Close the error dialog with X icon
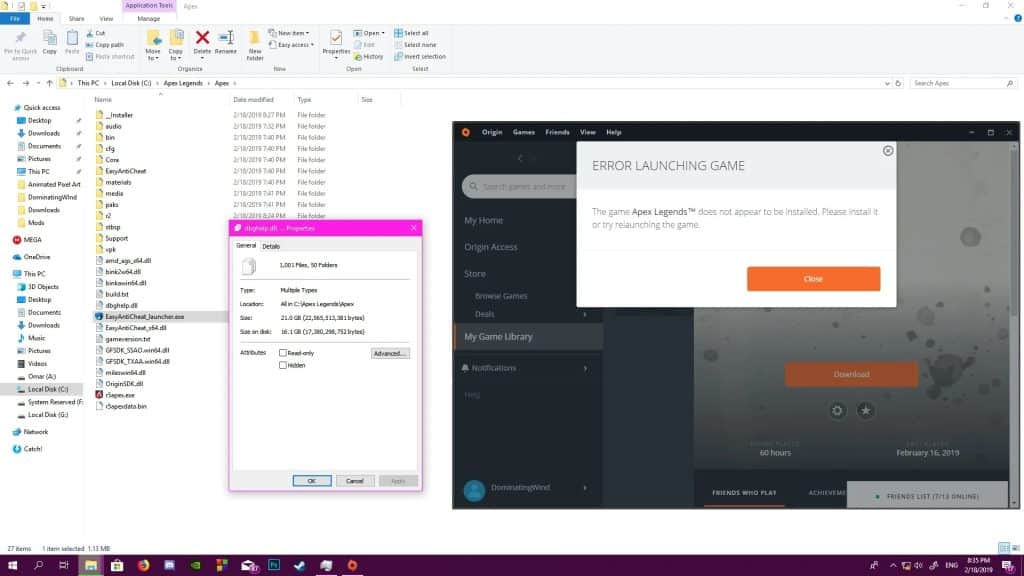 [888, 151]
